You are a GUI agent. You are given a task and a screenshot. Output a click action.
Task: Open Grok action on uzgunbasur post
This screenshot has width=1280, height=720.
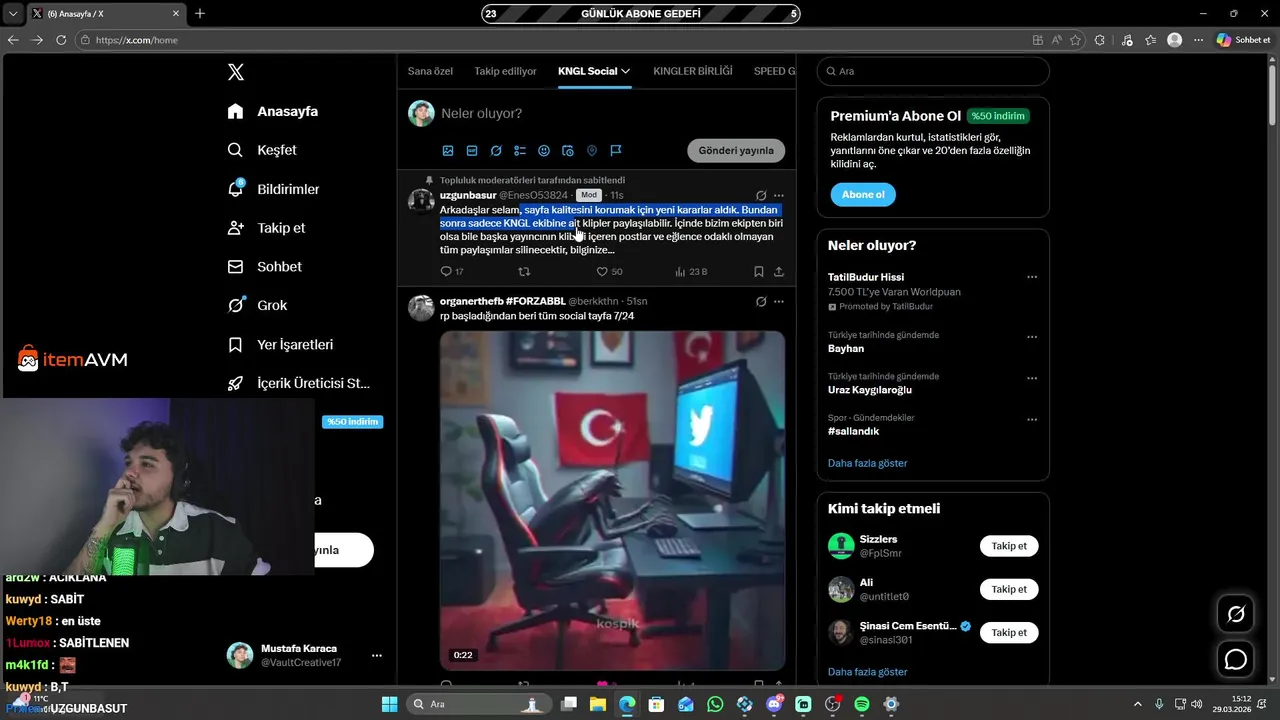click(761, 195)
